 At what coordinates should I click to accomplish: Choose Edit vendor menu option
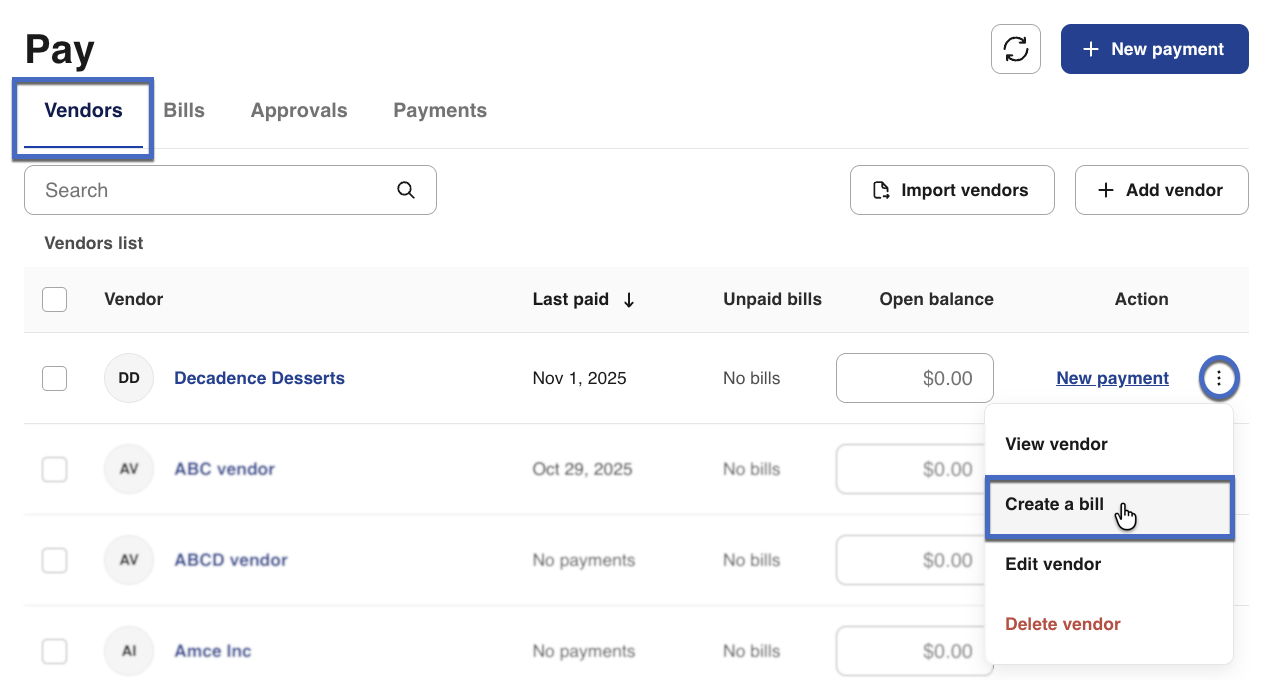coord(1053,564)
